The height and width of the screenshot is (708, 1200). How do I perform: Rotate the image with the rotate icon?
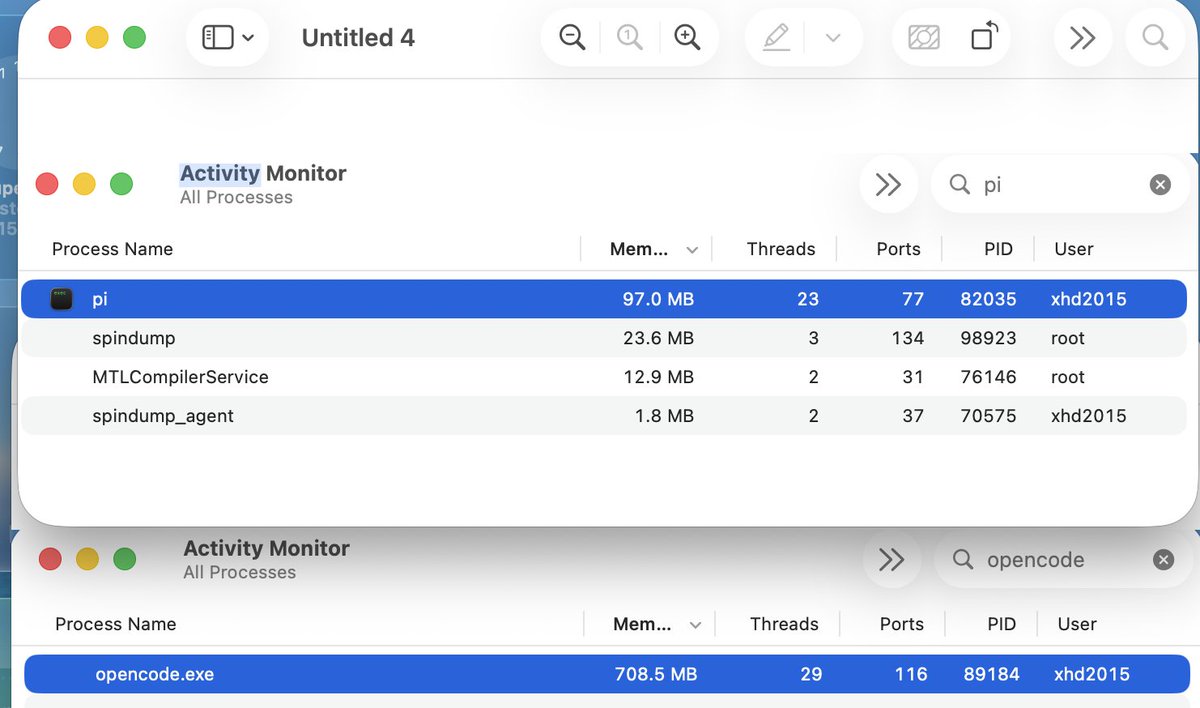tap(984, 38)
